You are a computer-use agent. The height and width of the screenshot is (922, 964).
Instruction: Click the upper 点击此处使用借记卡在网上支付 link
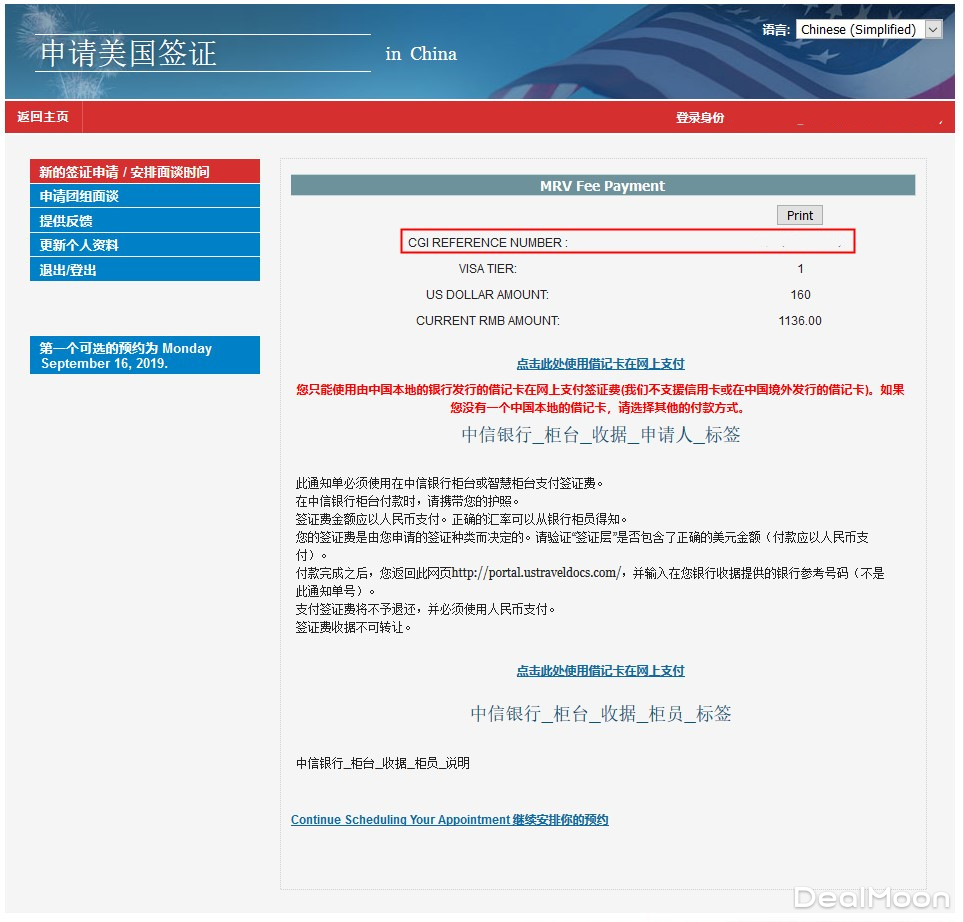point(600,364)
